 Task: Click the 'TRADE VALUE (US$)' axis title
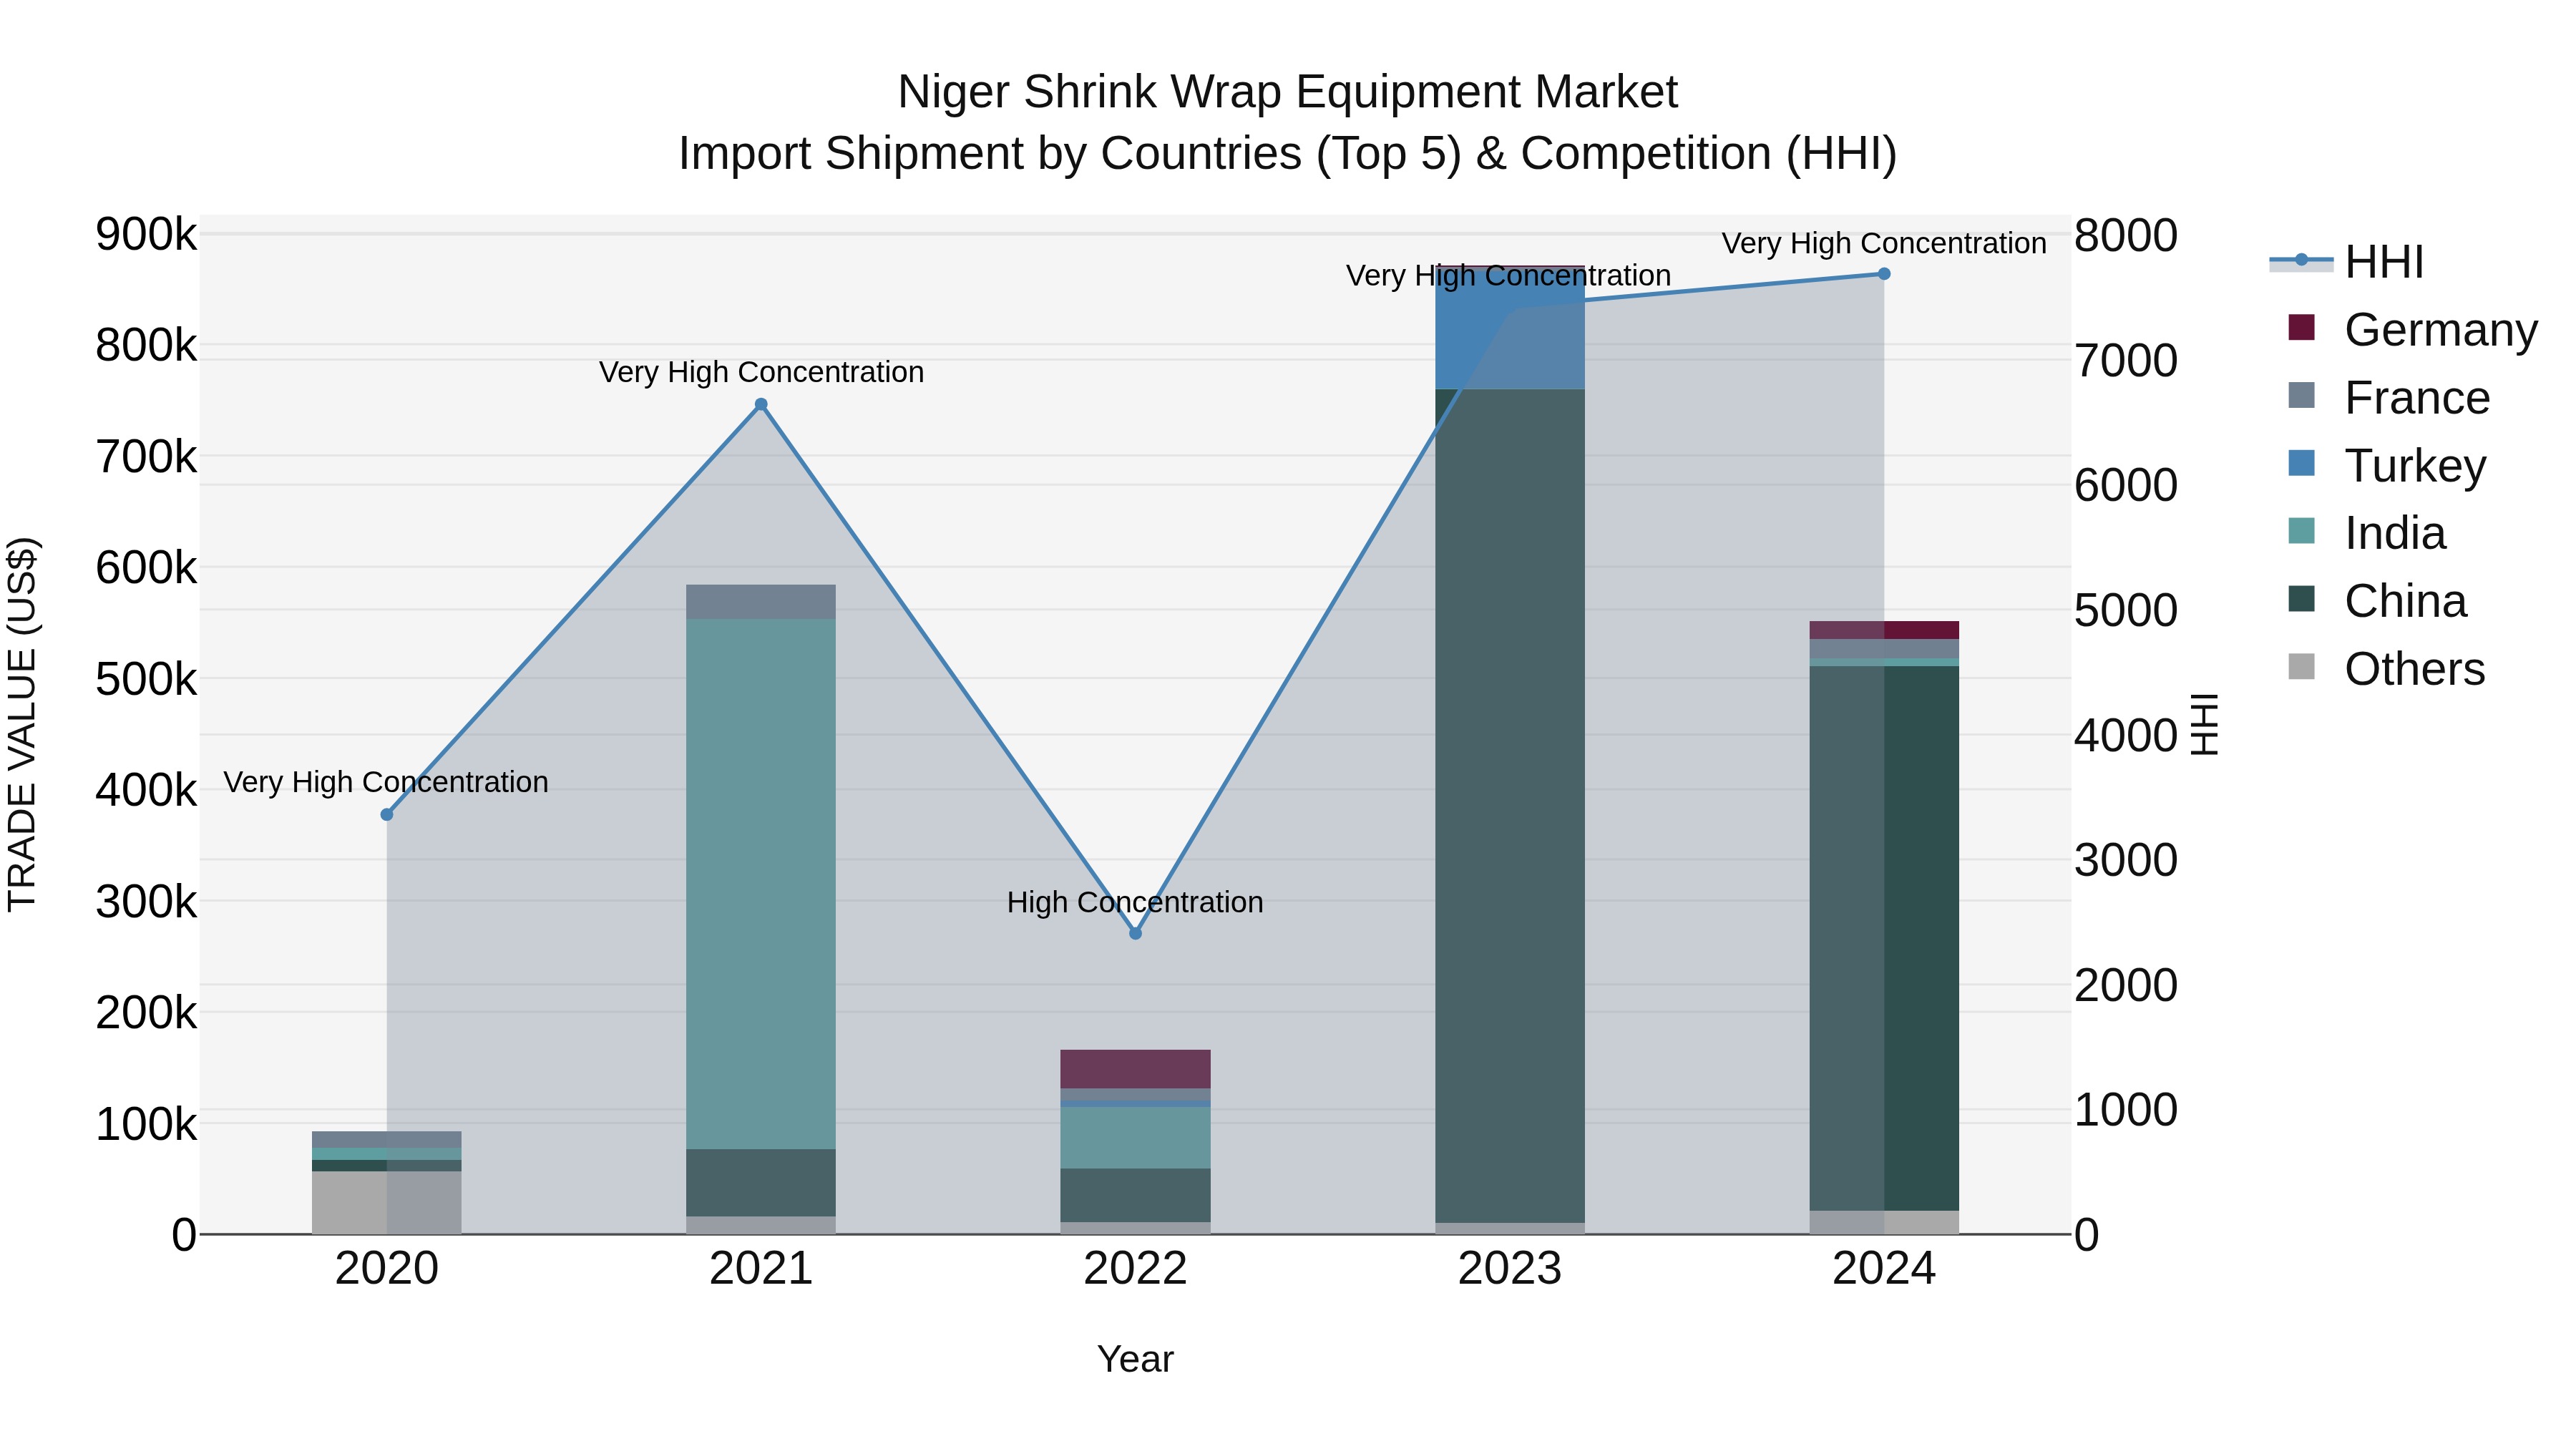click(22, 724)
